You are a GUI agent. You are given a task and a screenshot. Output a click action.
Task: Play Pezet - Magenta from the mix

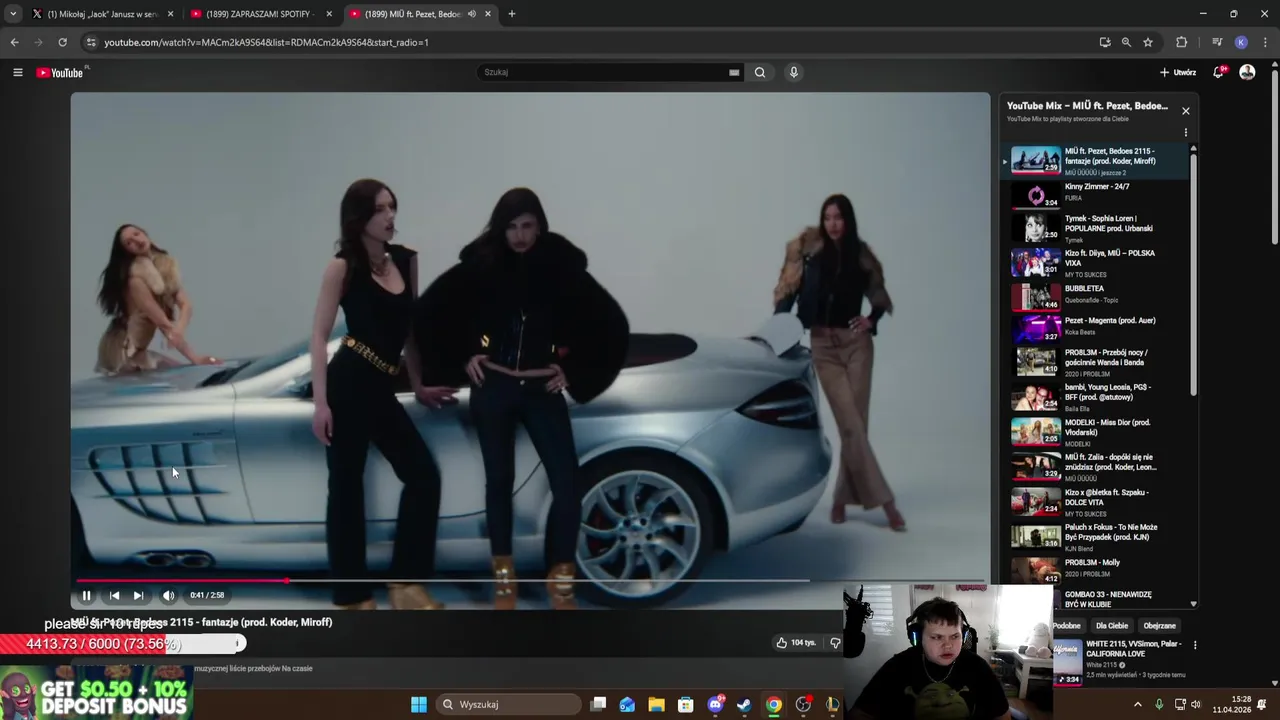coord(1096,329)
